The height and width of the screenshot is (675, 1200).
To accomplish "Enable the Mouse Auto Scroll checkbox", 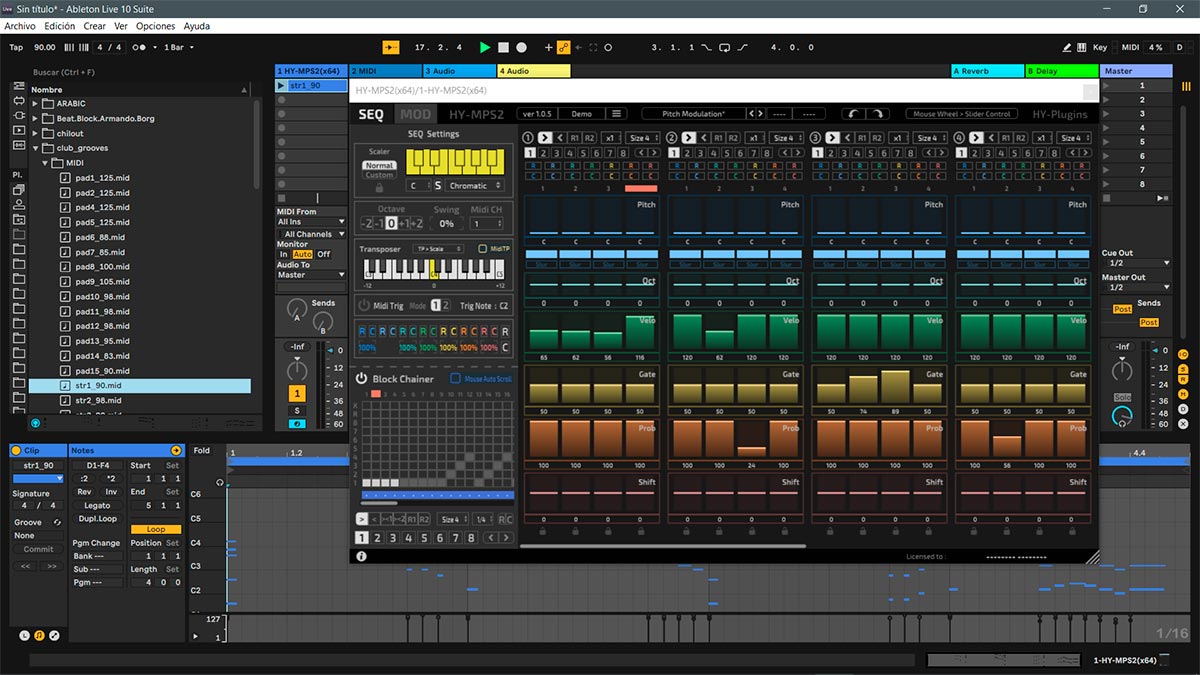I will [455, 379].
